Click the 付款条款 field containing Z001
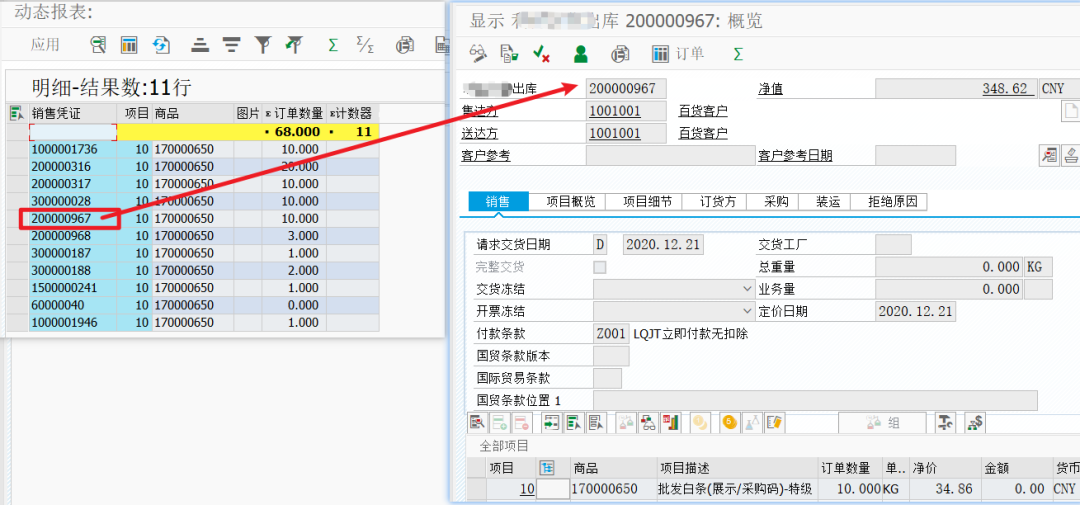 pyautogui.click(x=612, y=334)
